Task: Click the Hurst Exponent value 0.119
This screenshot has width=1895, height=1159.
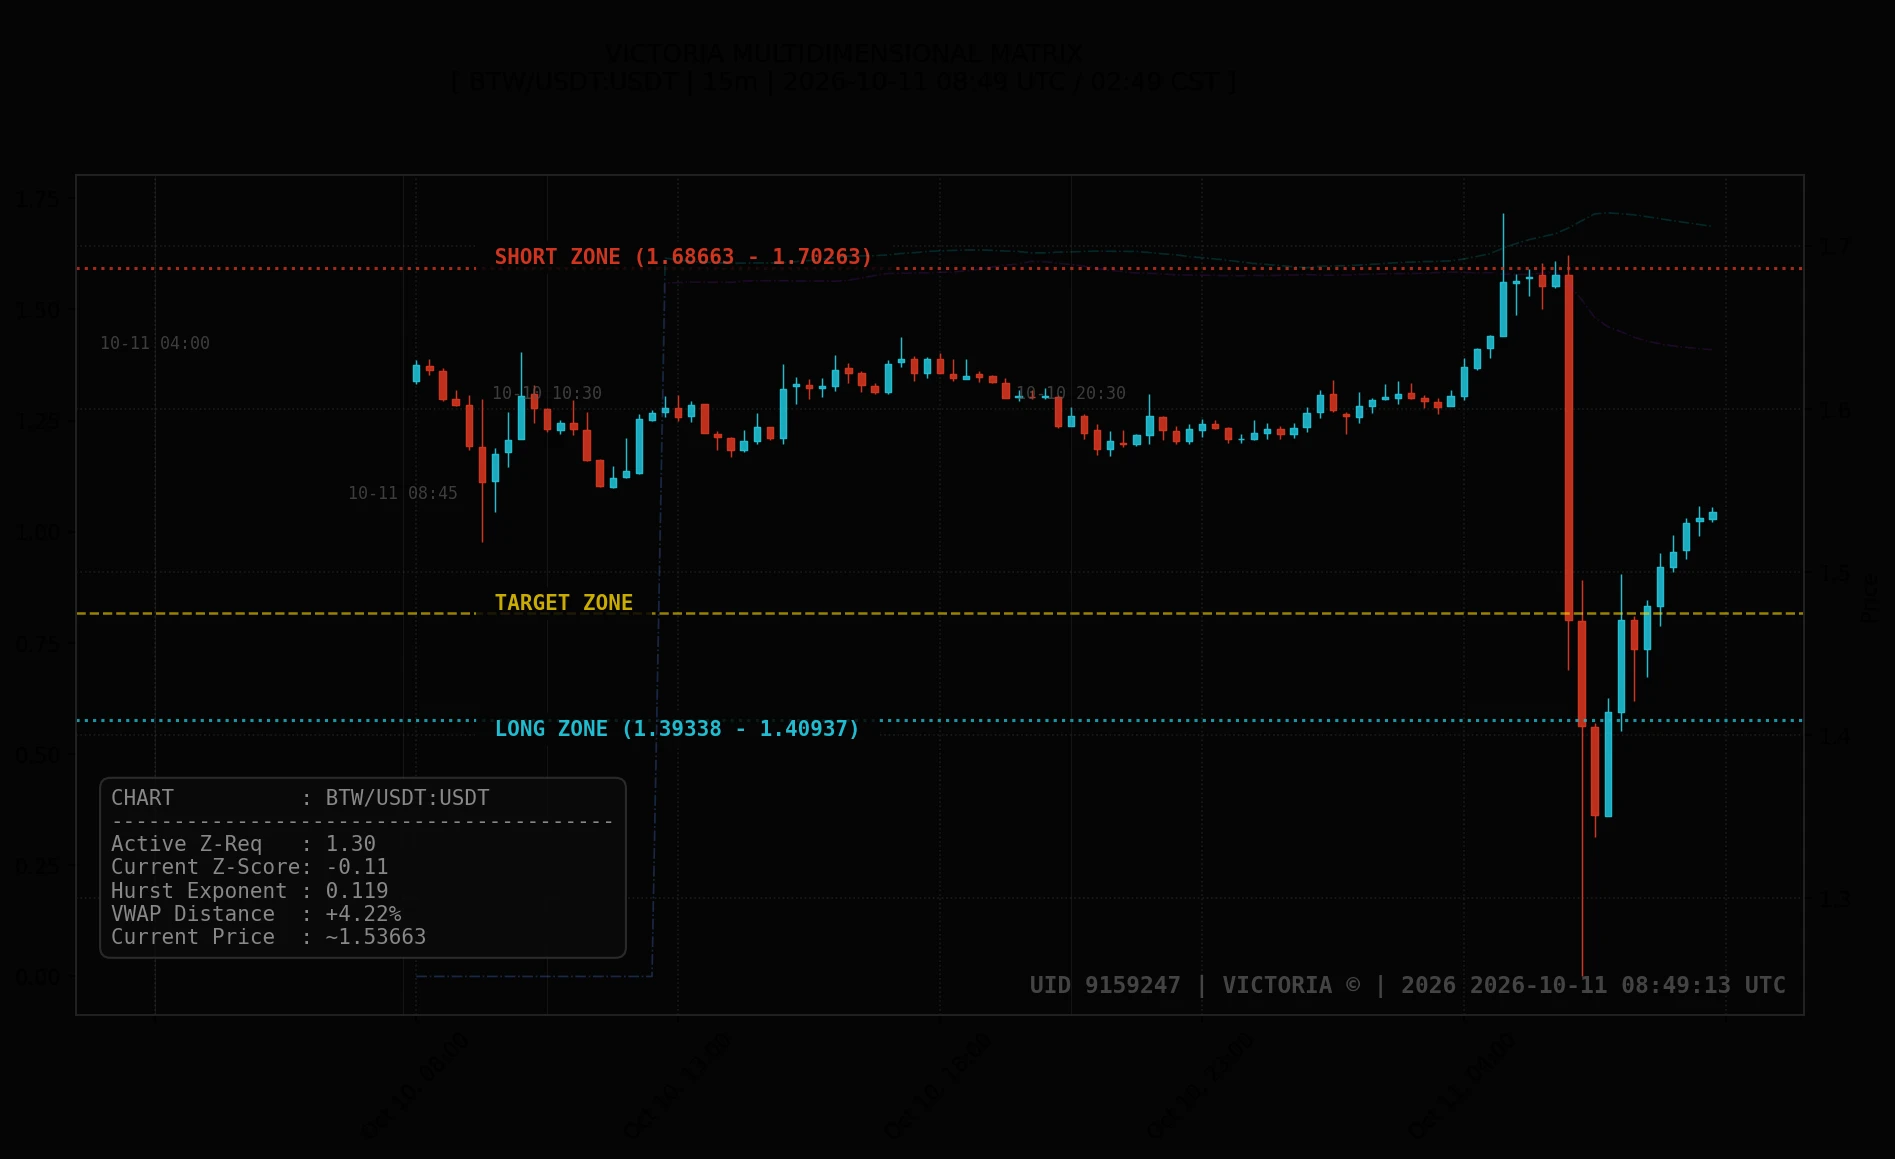Action: [x=356, y=891]
